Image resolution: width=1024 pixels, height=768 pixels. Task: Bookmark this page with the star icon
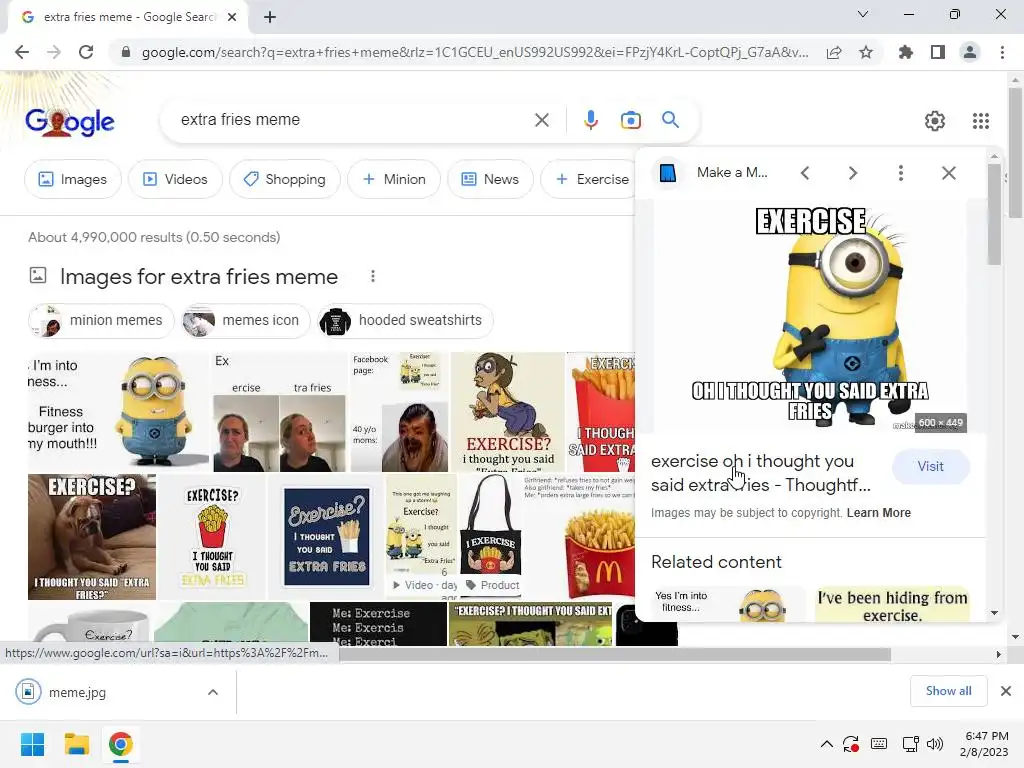866,52
